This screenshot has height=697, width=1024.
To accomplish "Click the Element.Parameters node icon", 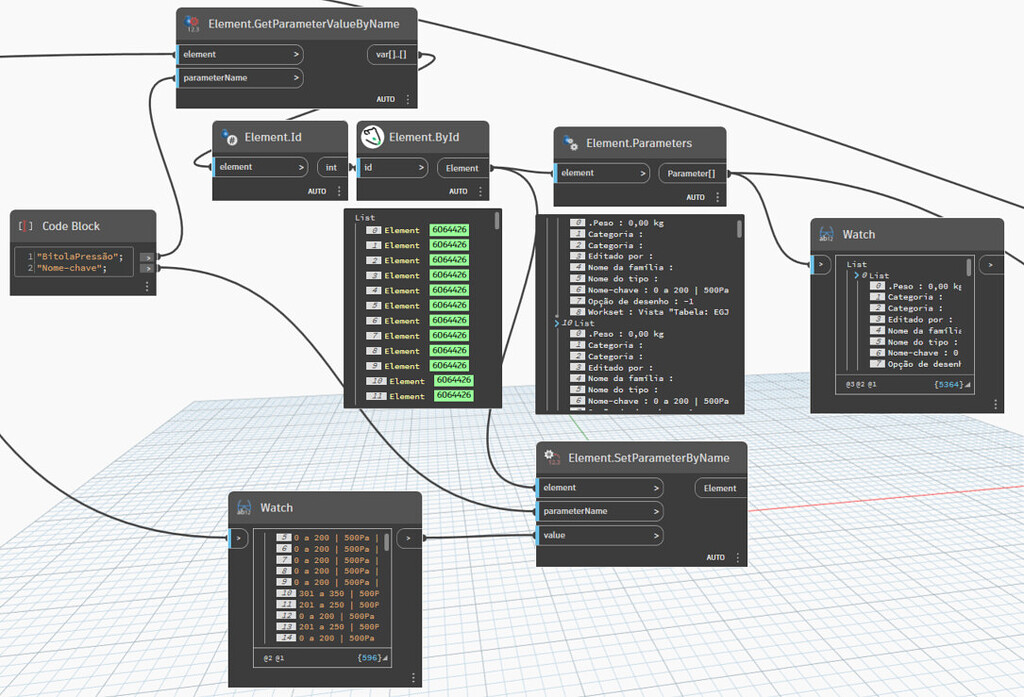I will [570, 143].
